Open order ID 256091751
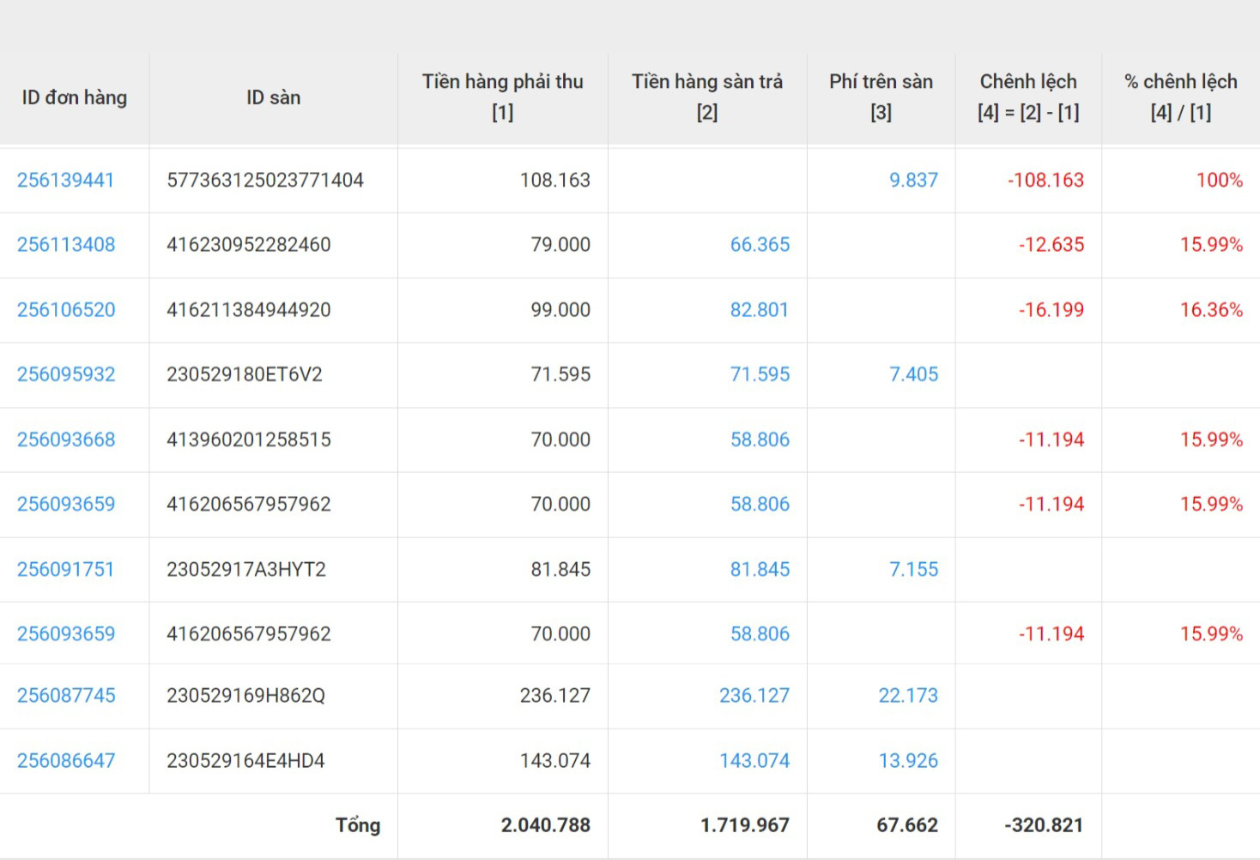This screenshot has height=860, width=1260. coord(66,569)
